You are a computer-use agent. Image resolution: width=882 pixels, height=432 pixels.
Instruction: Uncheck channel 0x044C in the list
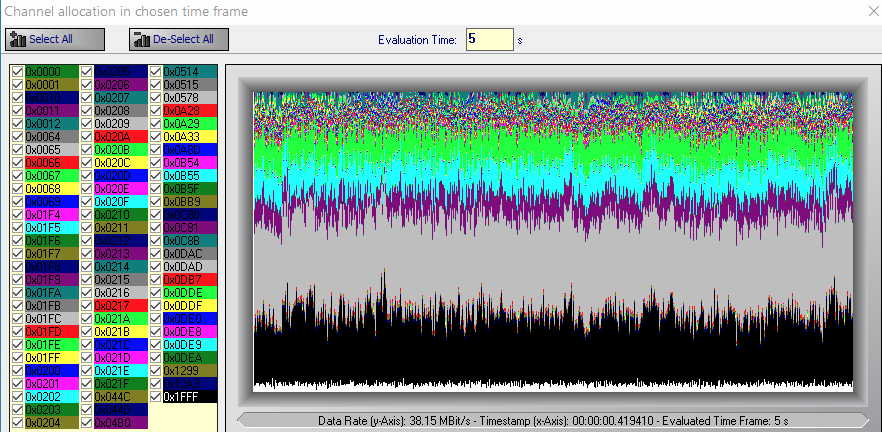tap(86, 396)
